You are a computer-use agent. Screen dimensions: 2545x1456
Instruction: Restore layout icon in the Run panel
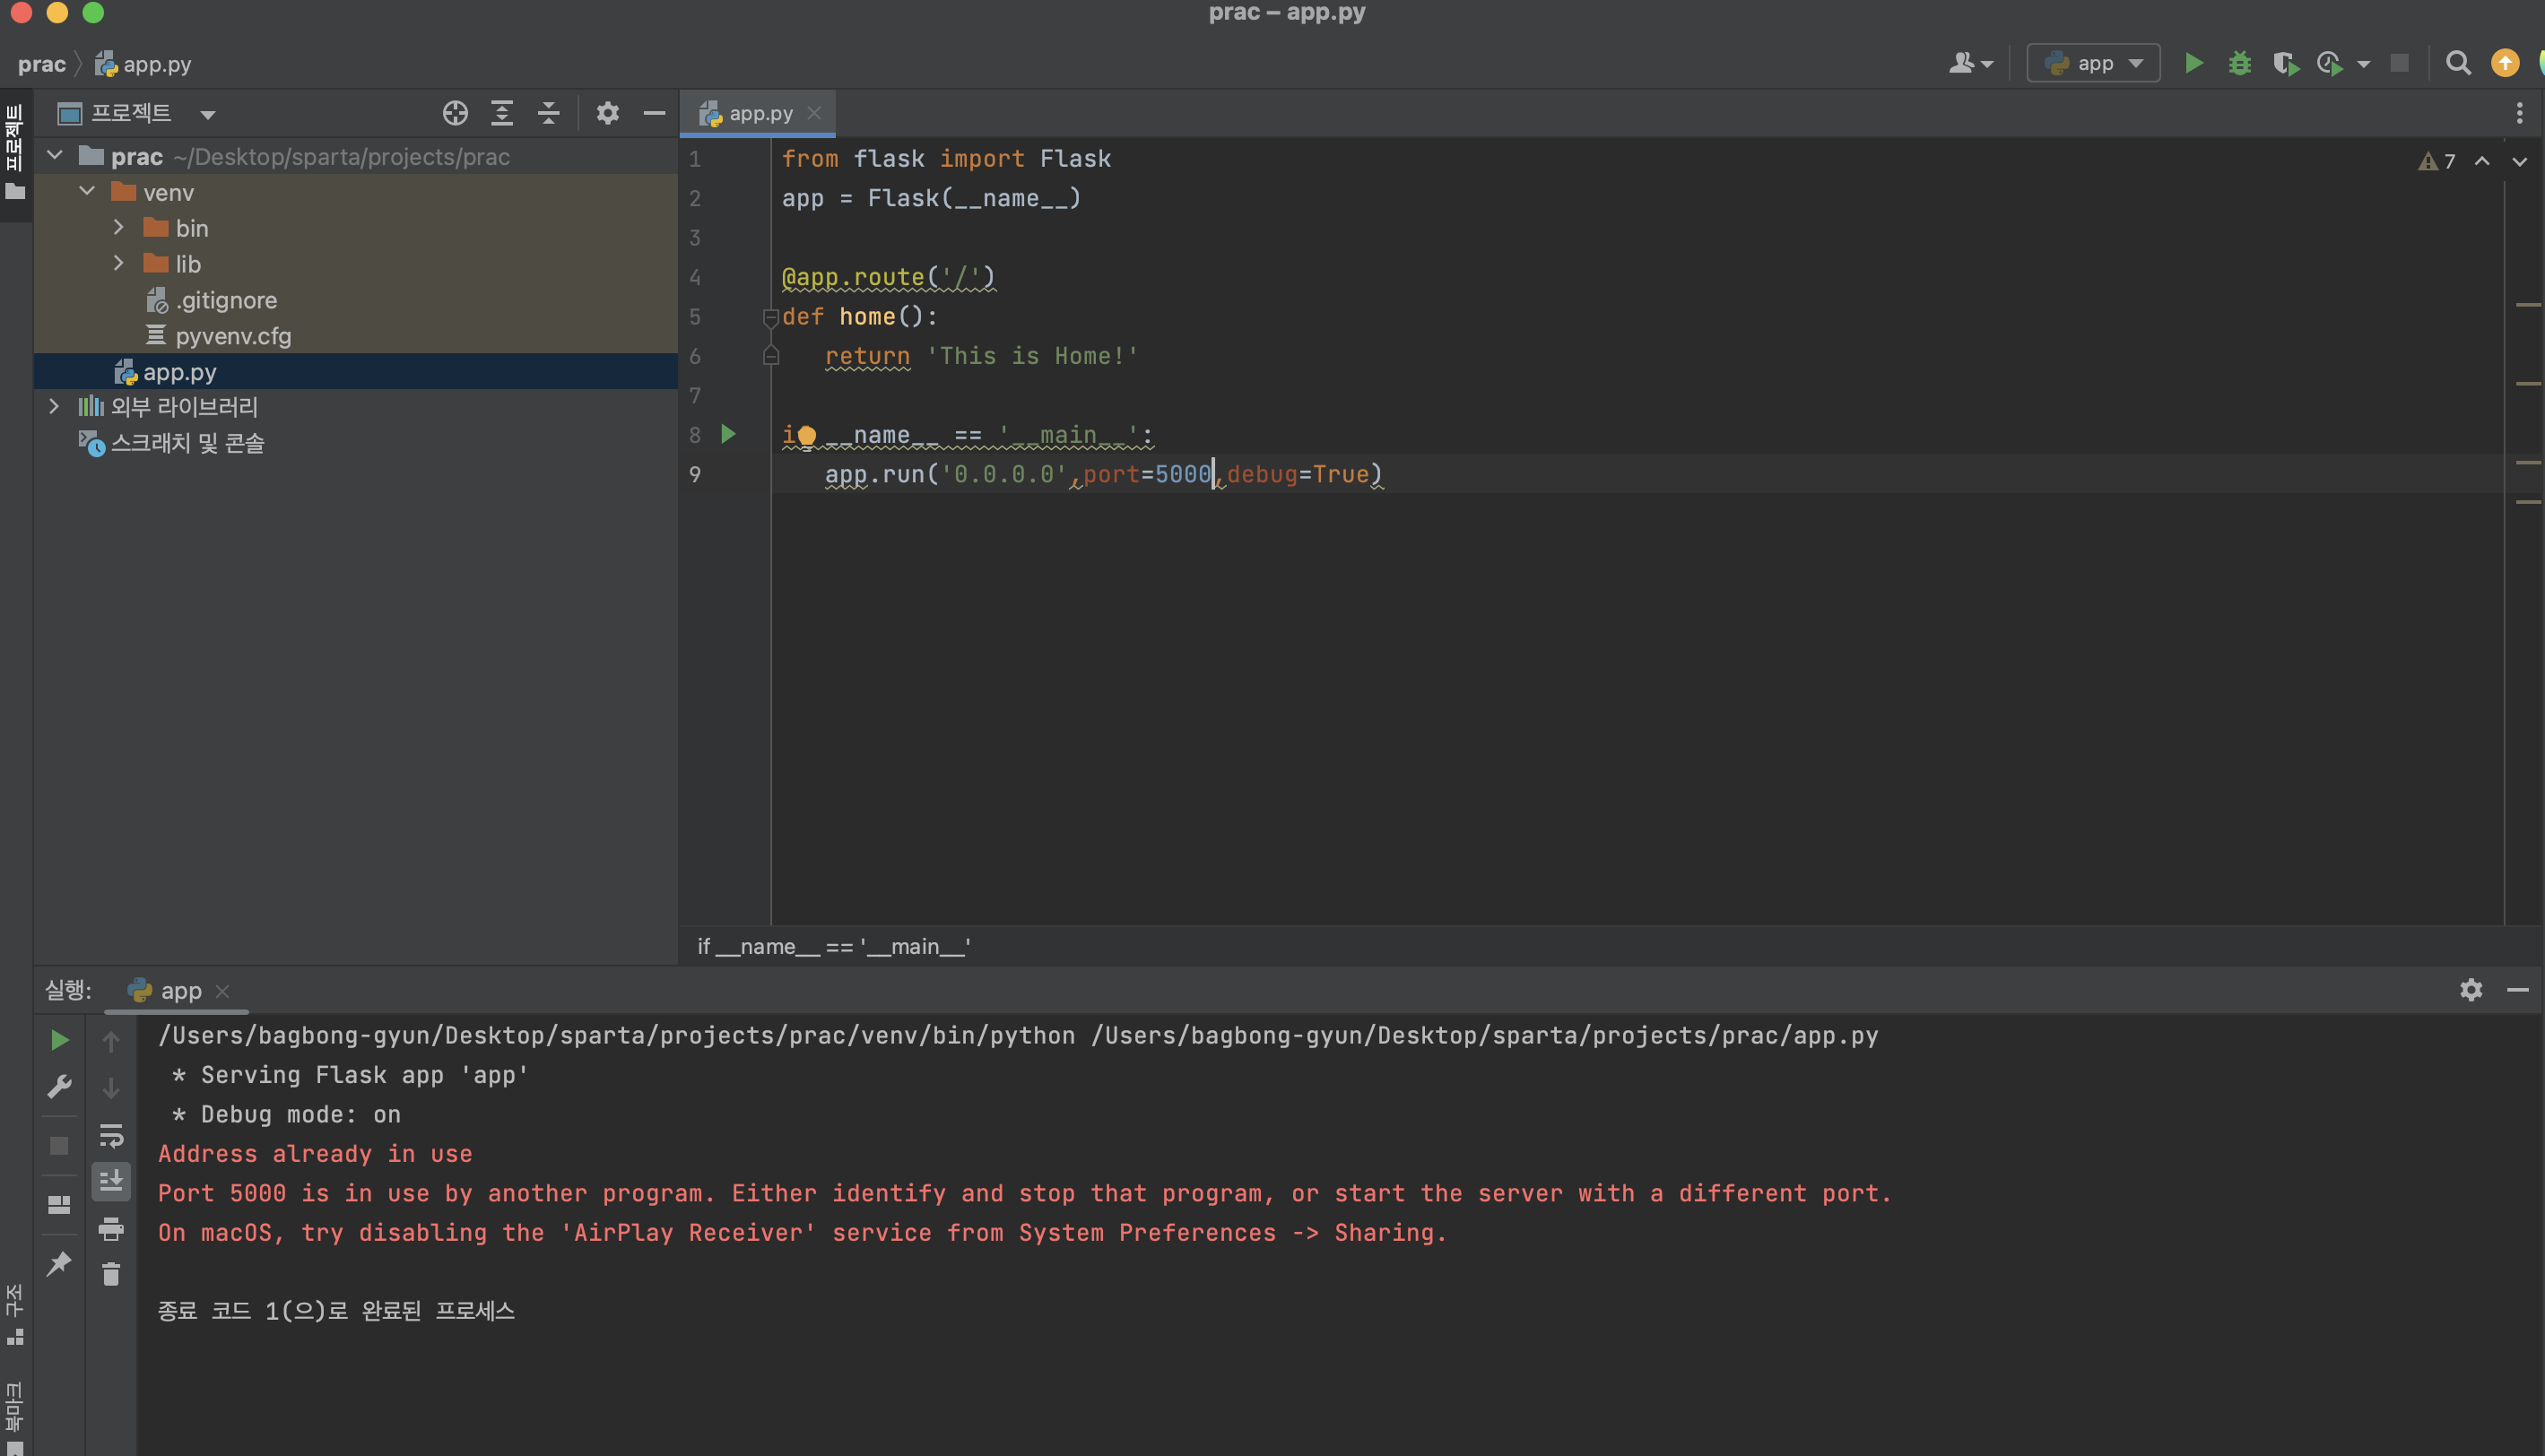point(59,1205)
